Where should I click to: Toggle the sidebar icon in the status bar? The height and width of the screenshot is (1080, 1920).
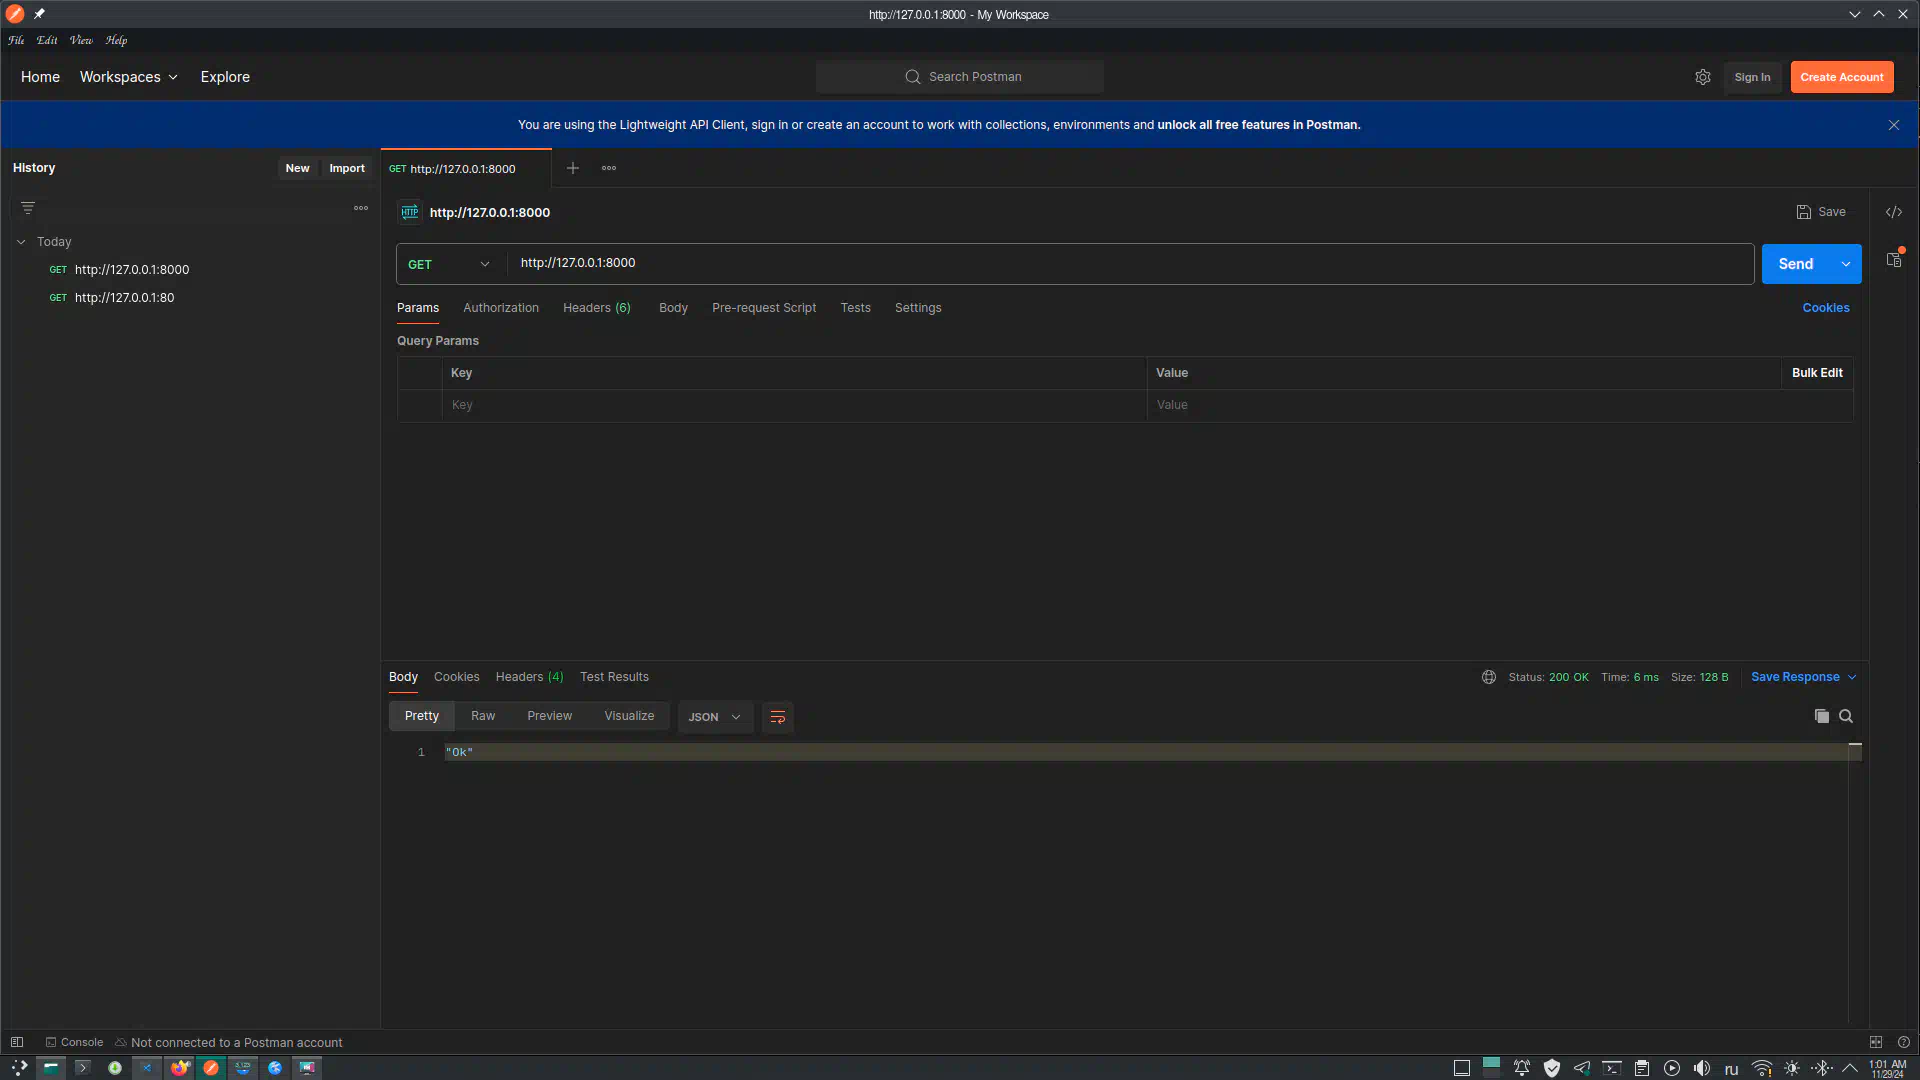click(x=17, y=1042)
